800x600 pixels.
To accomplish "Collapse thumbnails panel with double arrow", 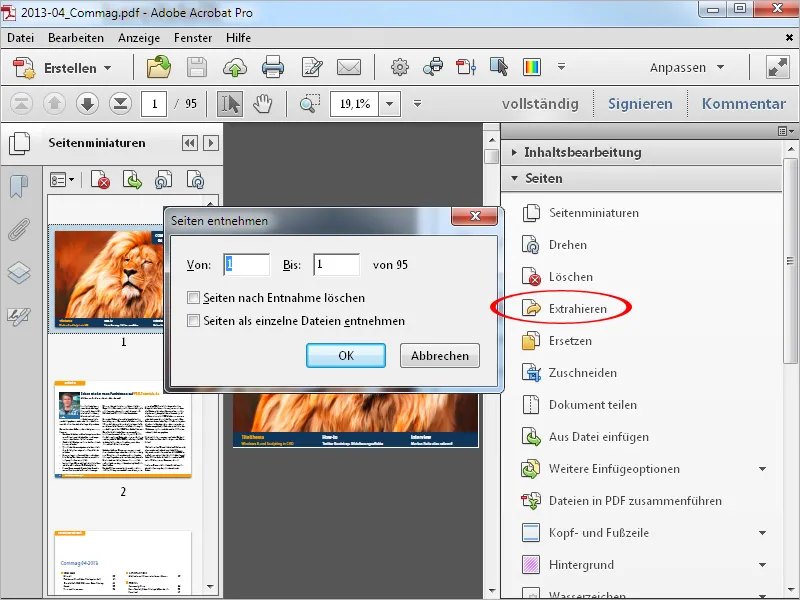I will [190, 143].
